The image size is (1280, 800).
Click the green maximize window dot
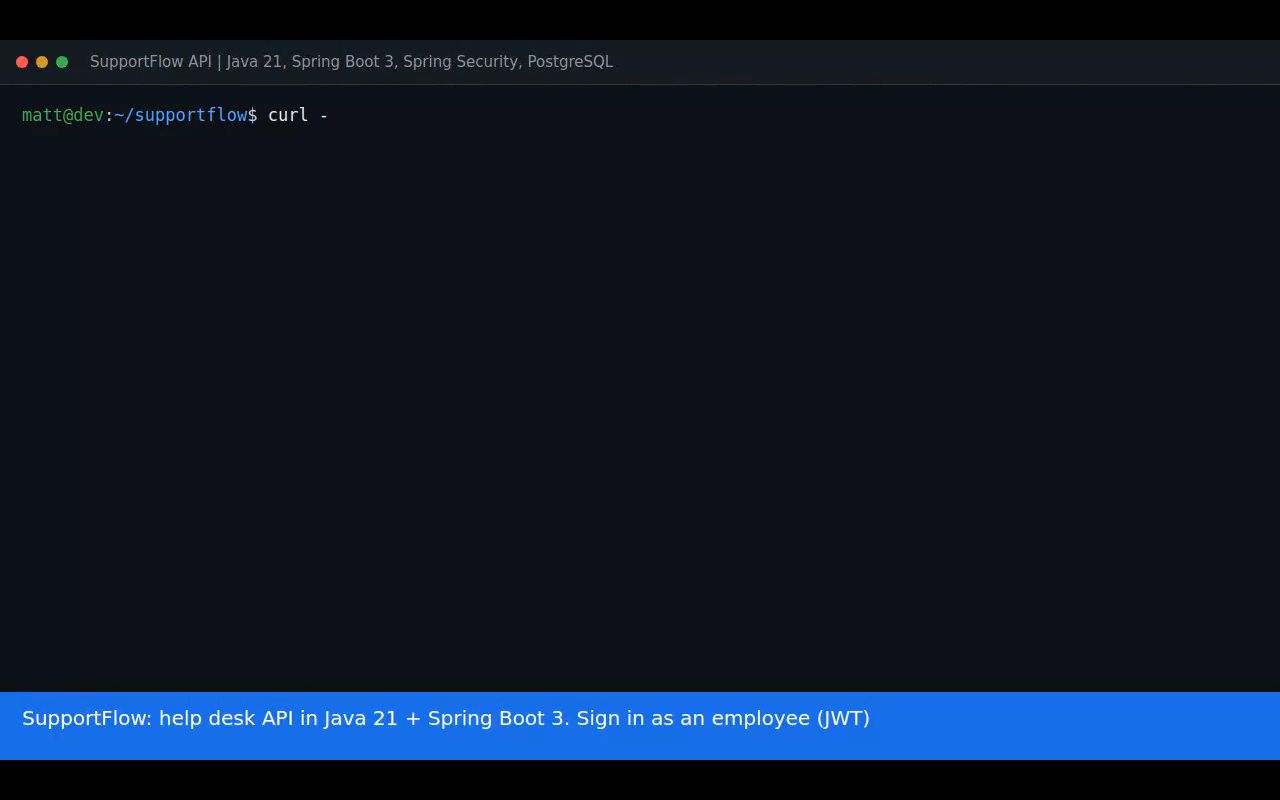point(62,62)
